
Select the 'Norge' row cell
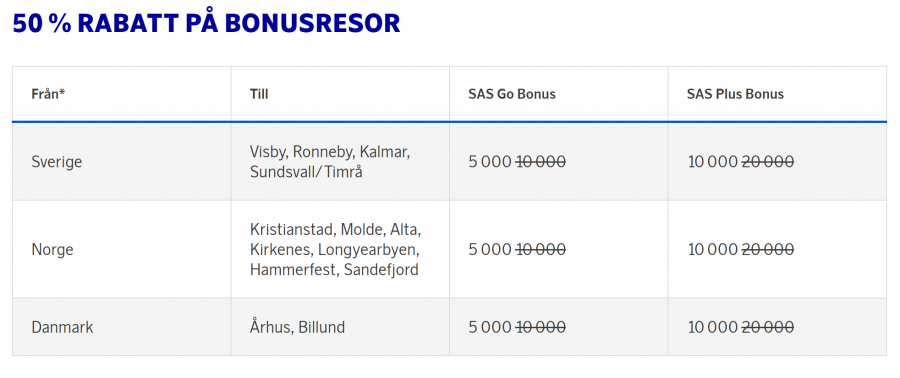coord(122,250)
